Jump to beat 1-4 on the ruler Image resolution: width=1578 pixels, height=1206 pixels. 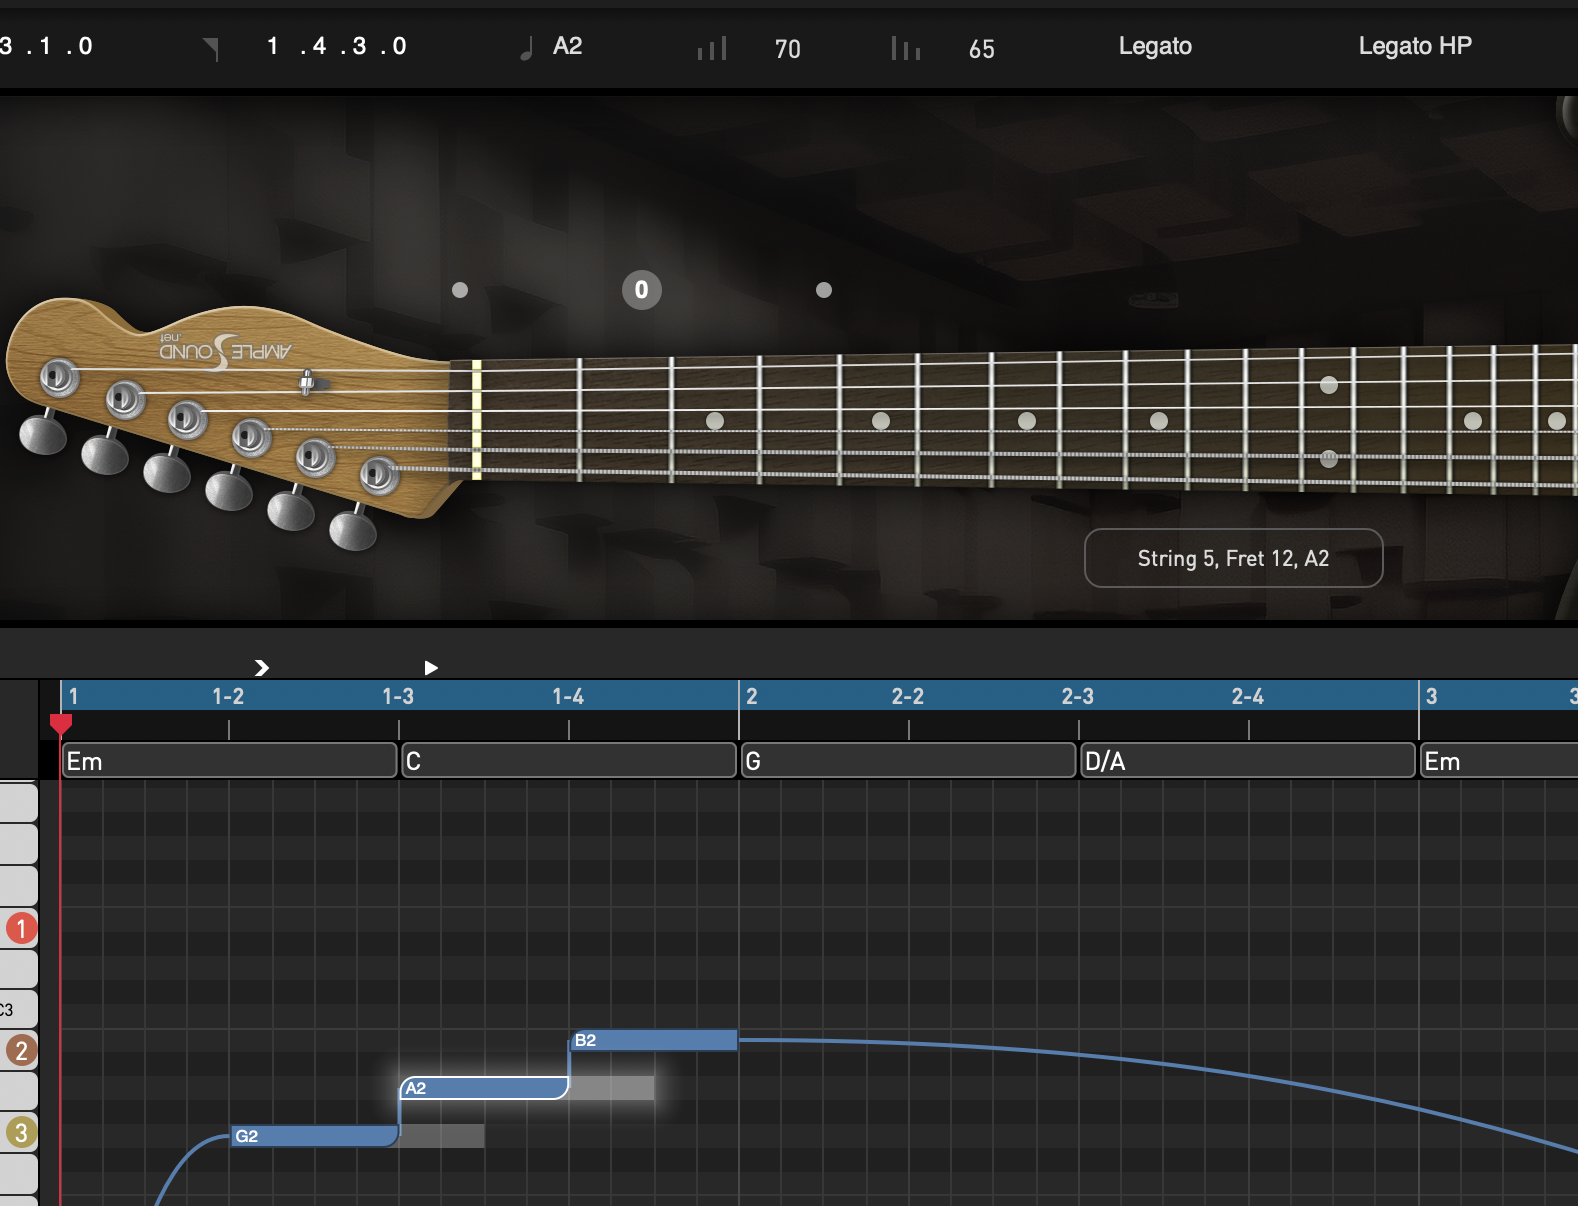pos(568,696)
